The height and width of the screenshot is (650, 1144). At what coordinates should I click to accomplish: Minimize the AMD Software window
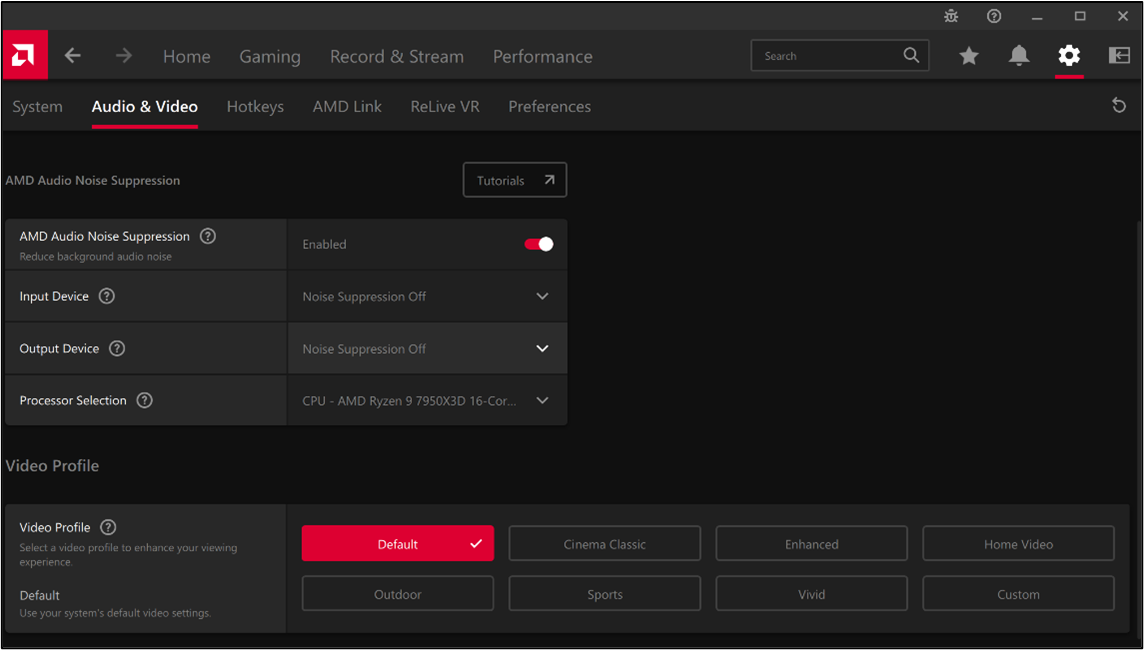[x=1037, y=16]
